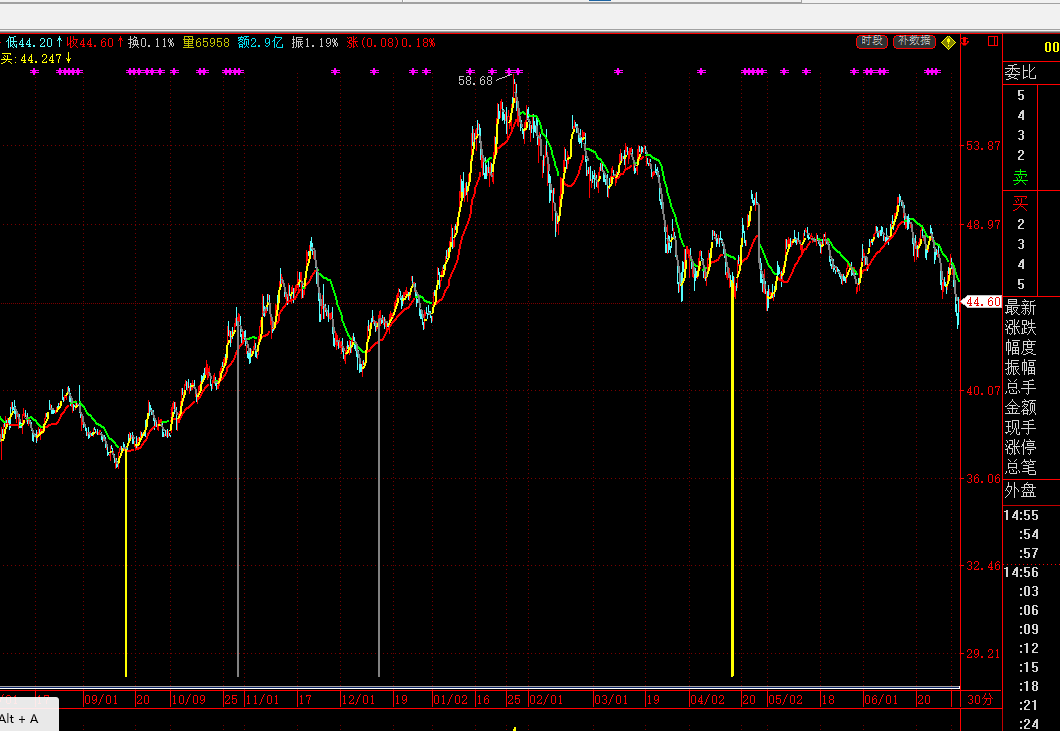Click the 58.68 high price label
The image size is (1060, 731).
(475, 80)
